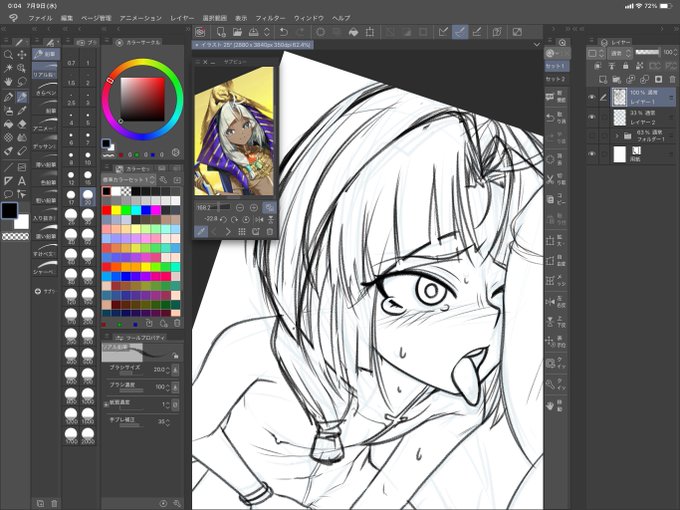Click the Create layer mask icon

click(658, 79)
